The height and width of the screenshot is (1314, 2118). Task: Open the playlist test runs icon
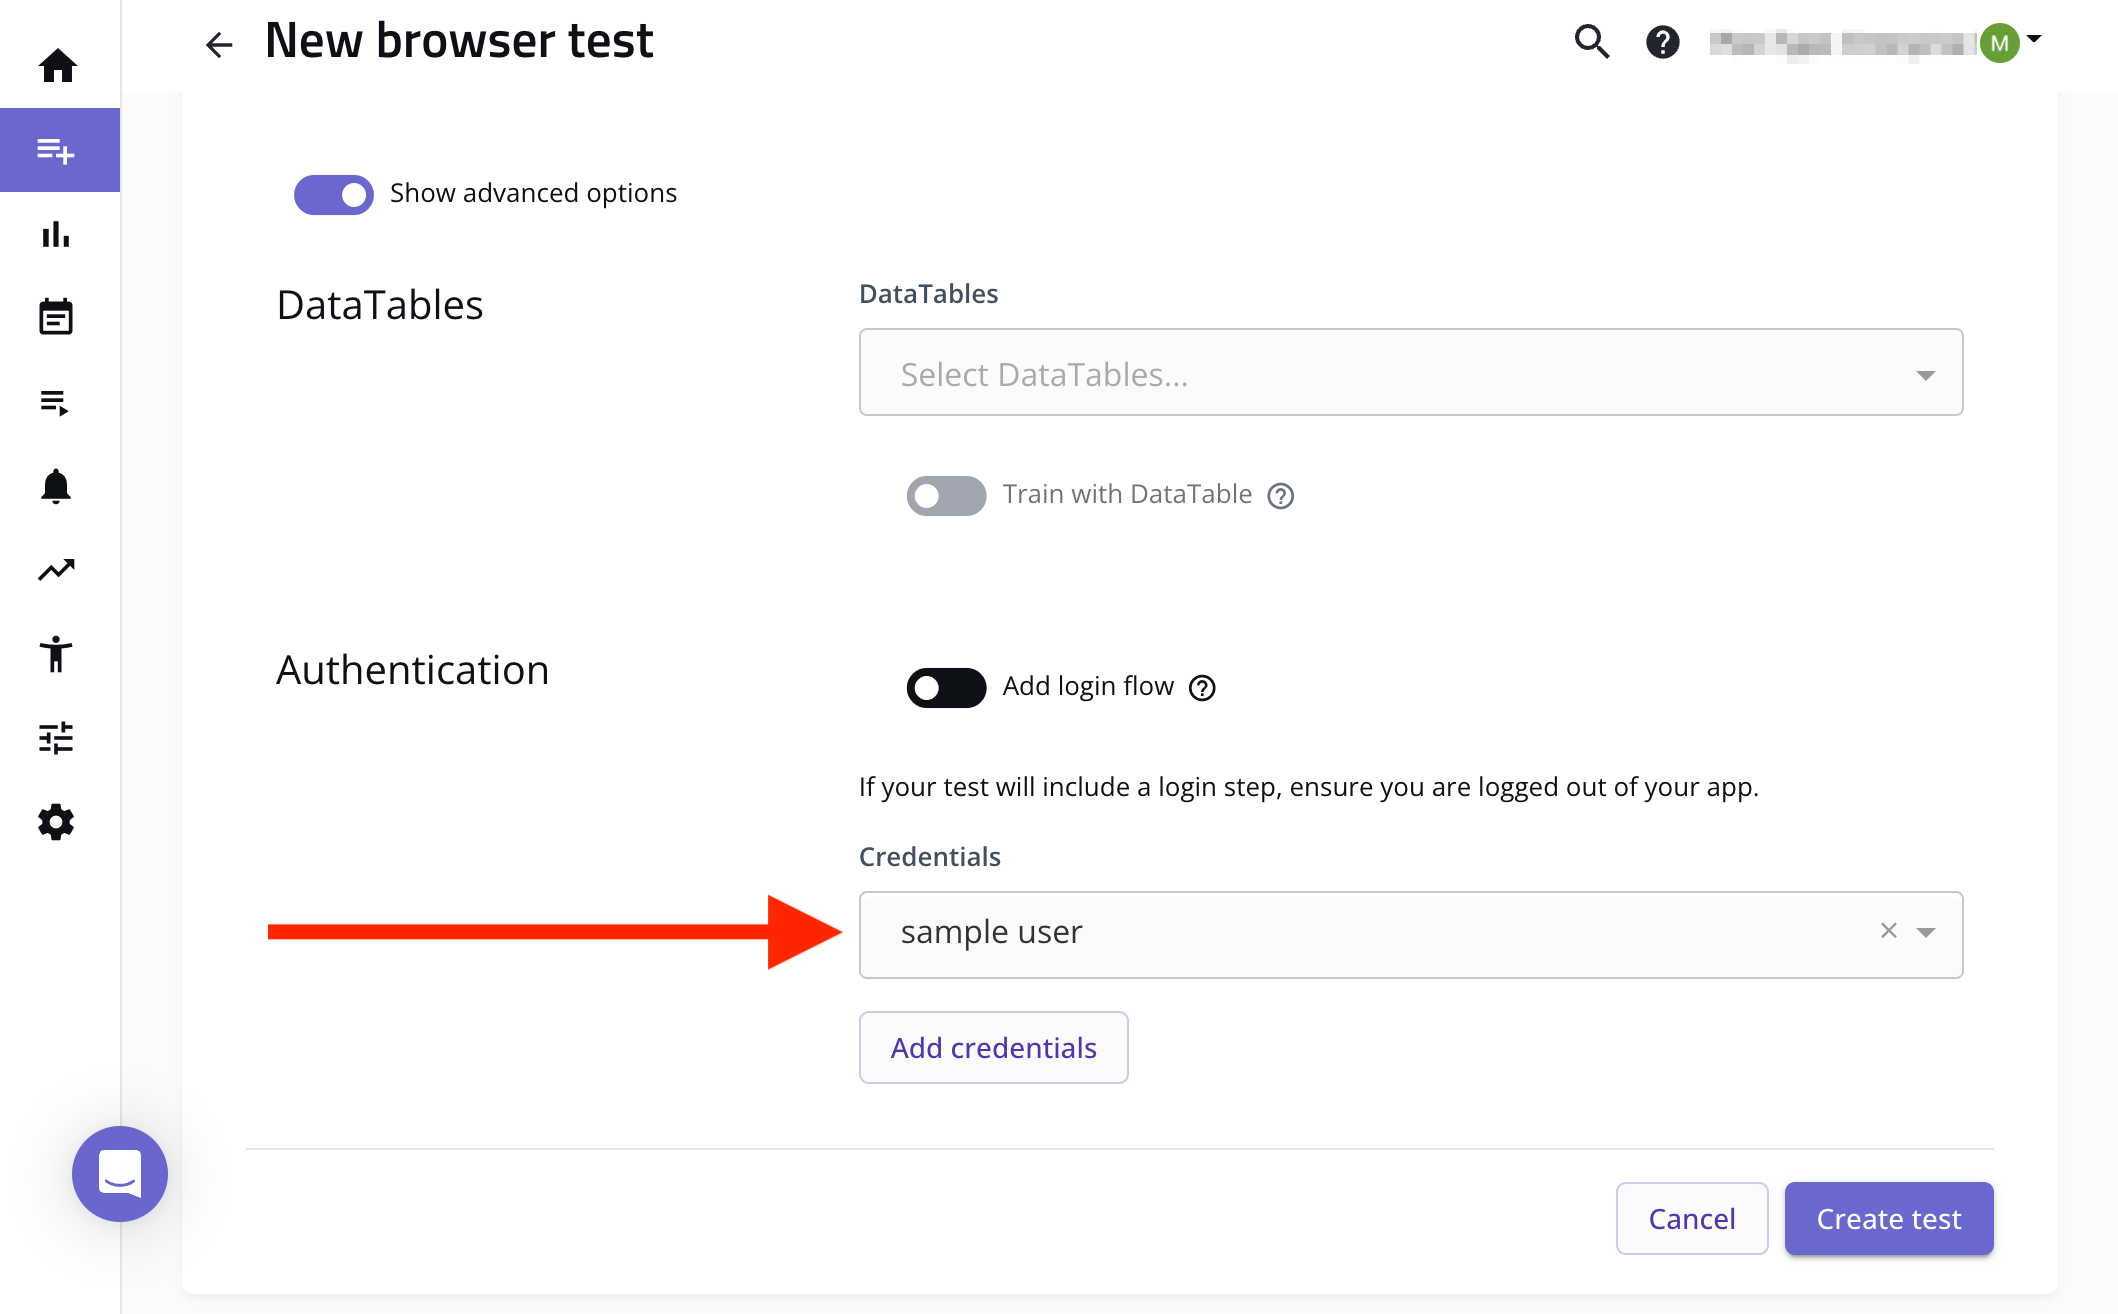(55, 402)
